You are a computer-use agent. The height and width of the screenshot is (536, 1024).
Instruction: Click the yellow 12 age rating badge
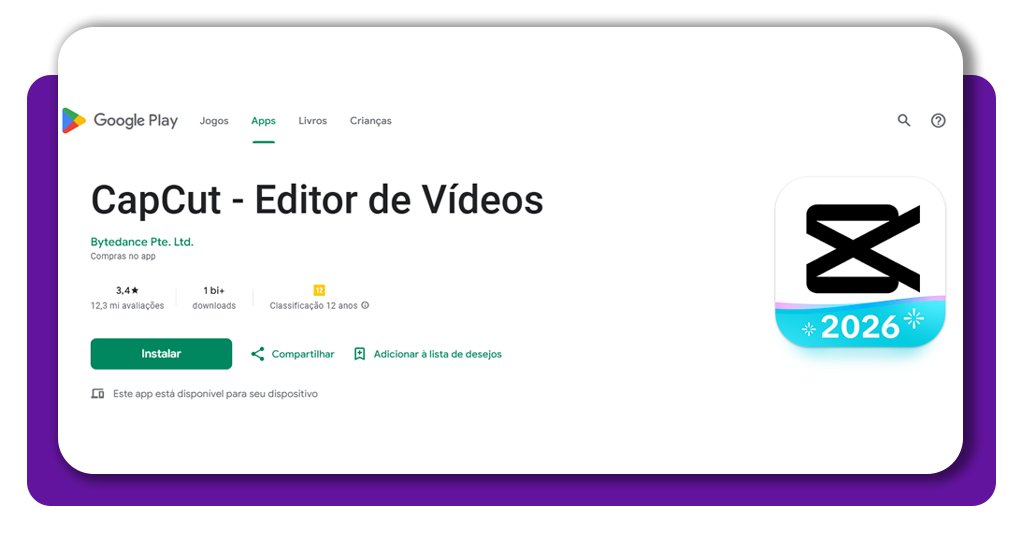[319, 290]
